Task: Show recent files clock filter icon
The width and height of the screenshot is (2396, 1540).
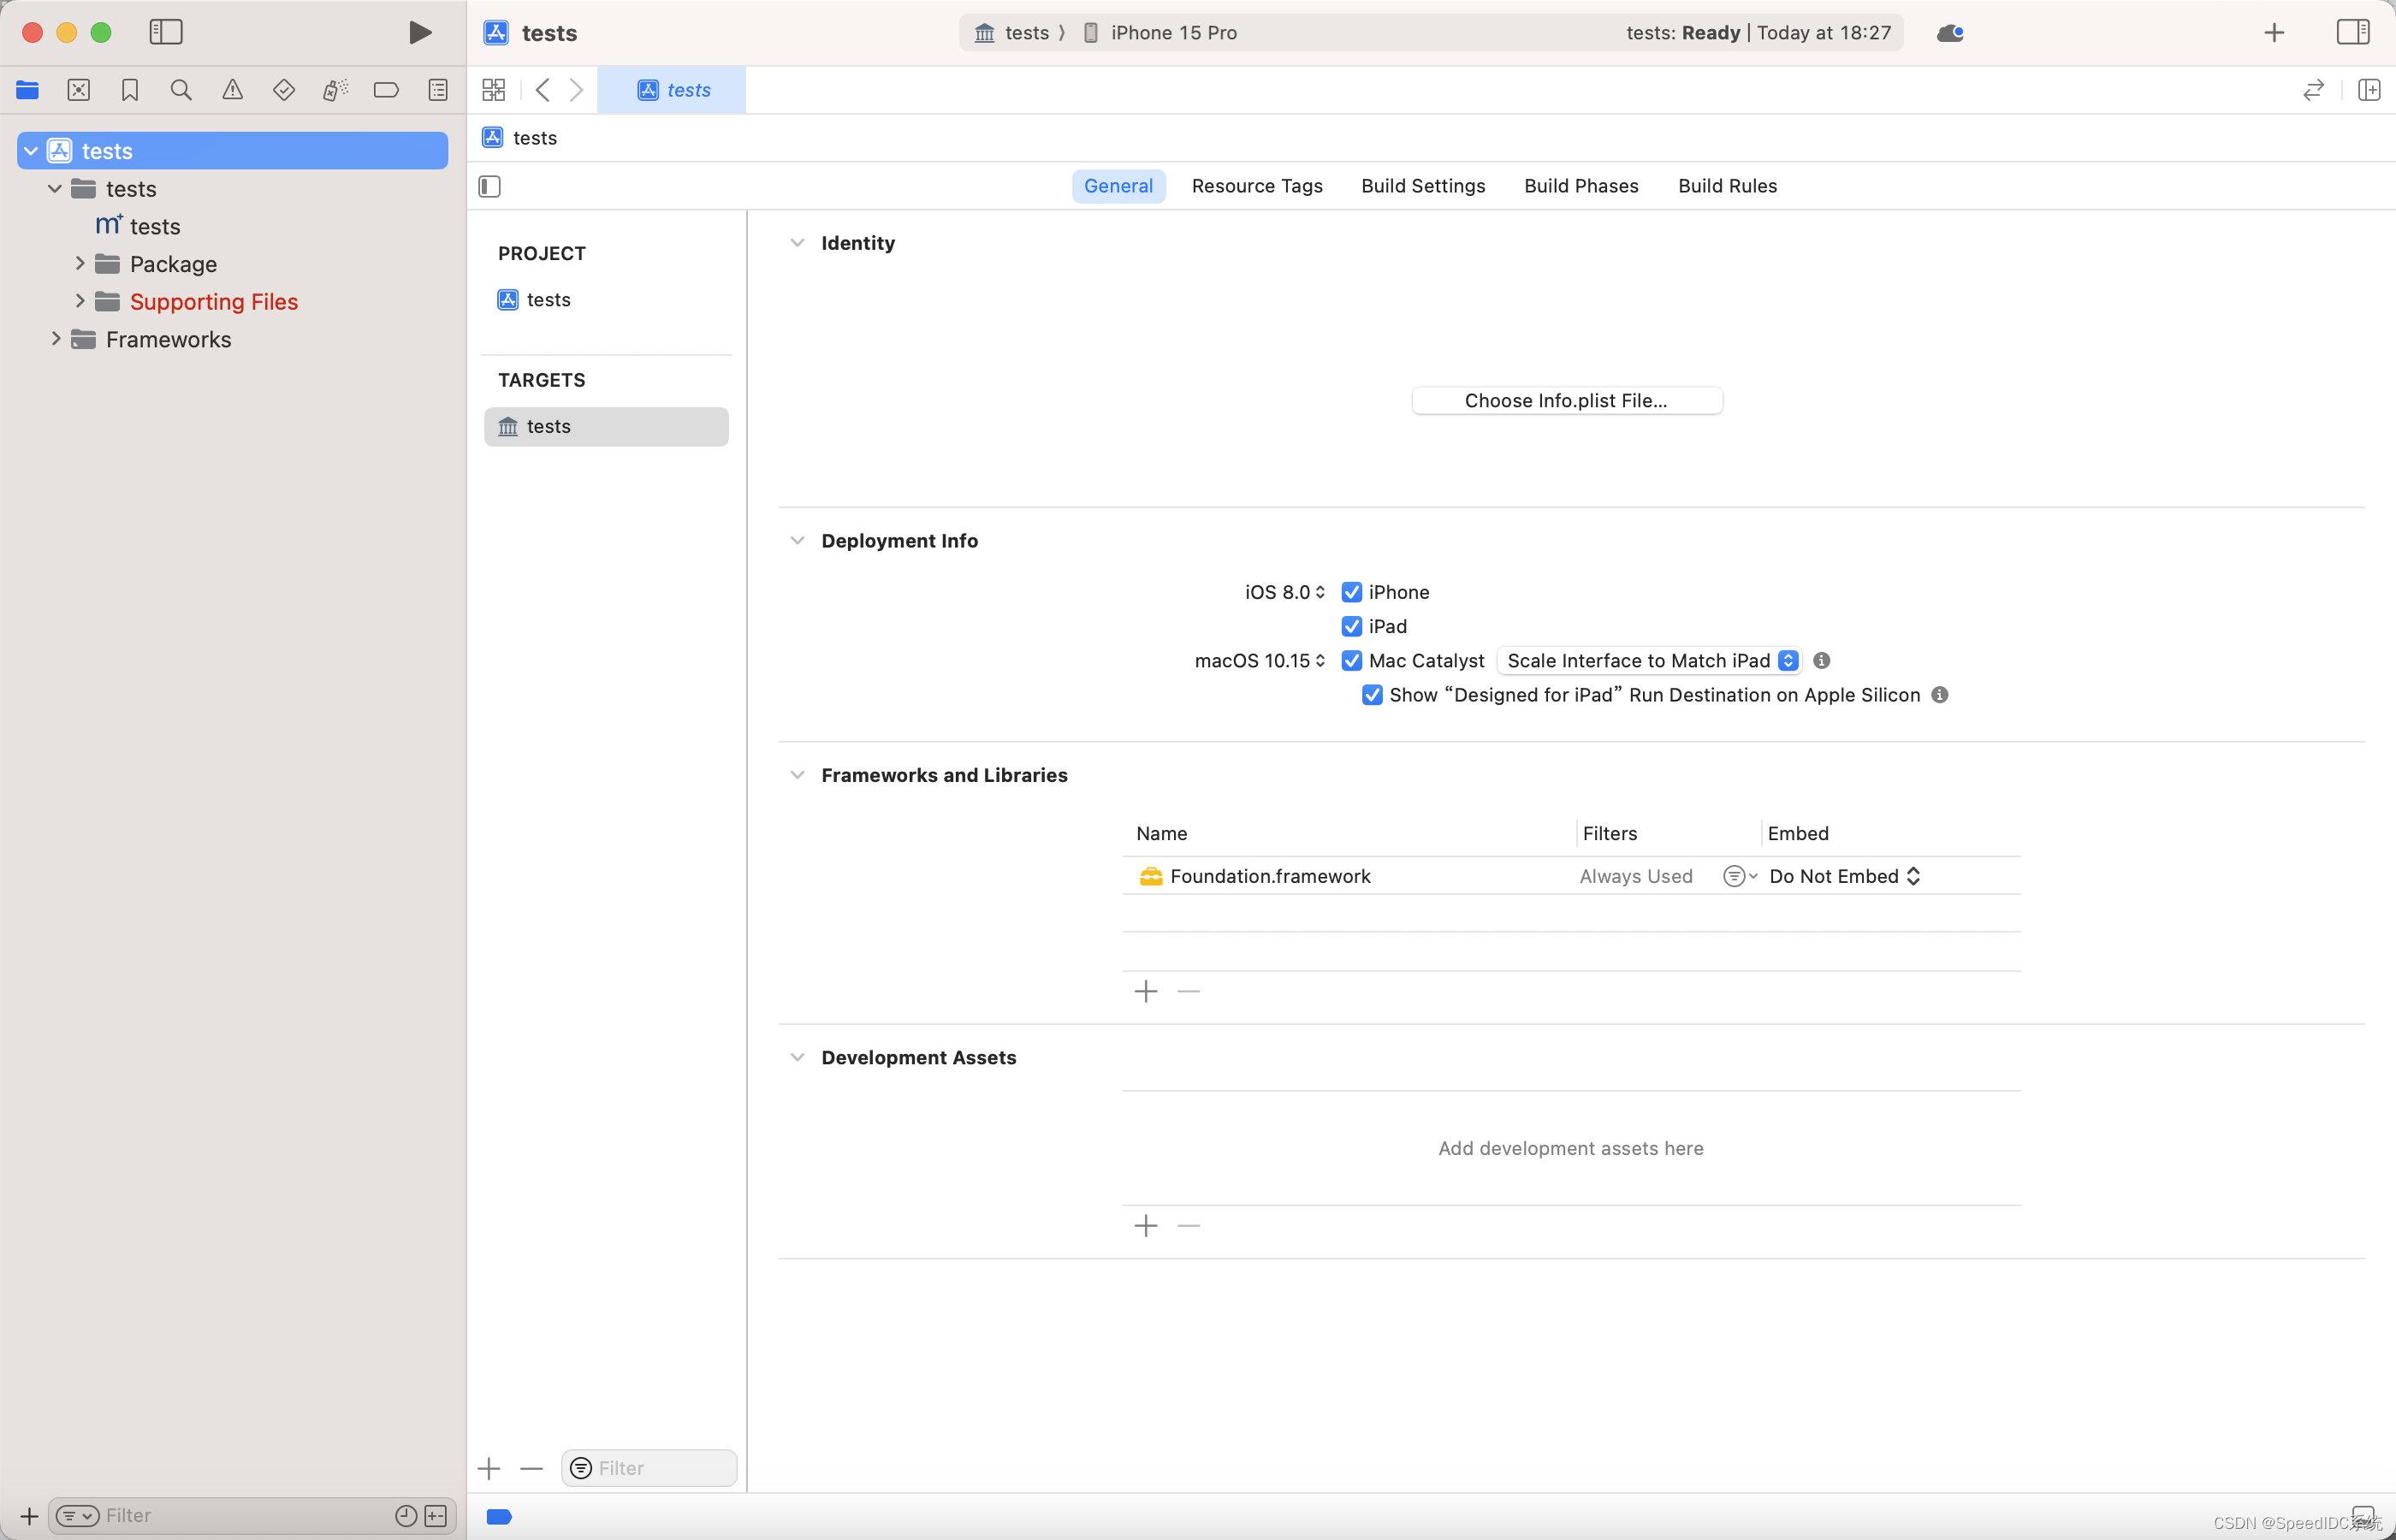Action: (x=406, y=1516)
